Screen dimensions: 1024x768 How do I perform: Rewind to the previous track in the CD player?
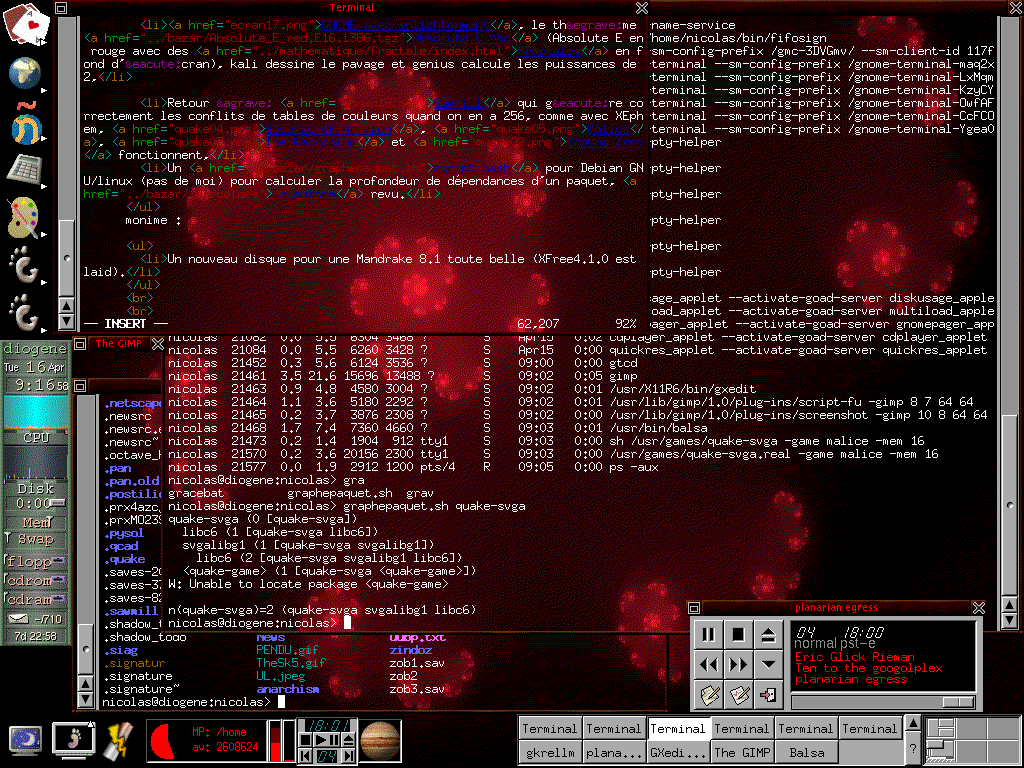pos(709,664)
